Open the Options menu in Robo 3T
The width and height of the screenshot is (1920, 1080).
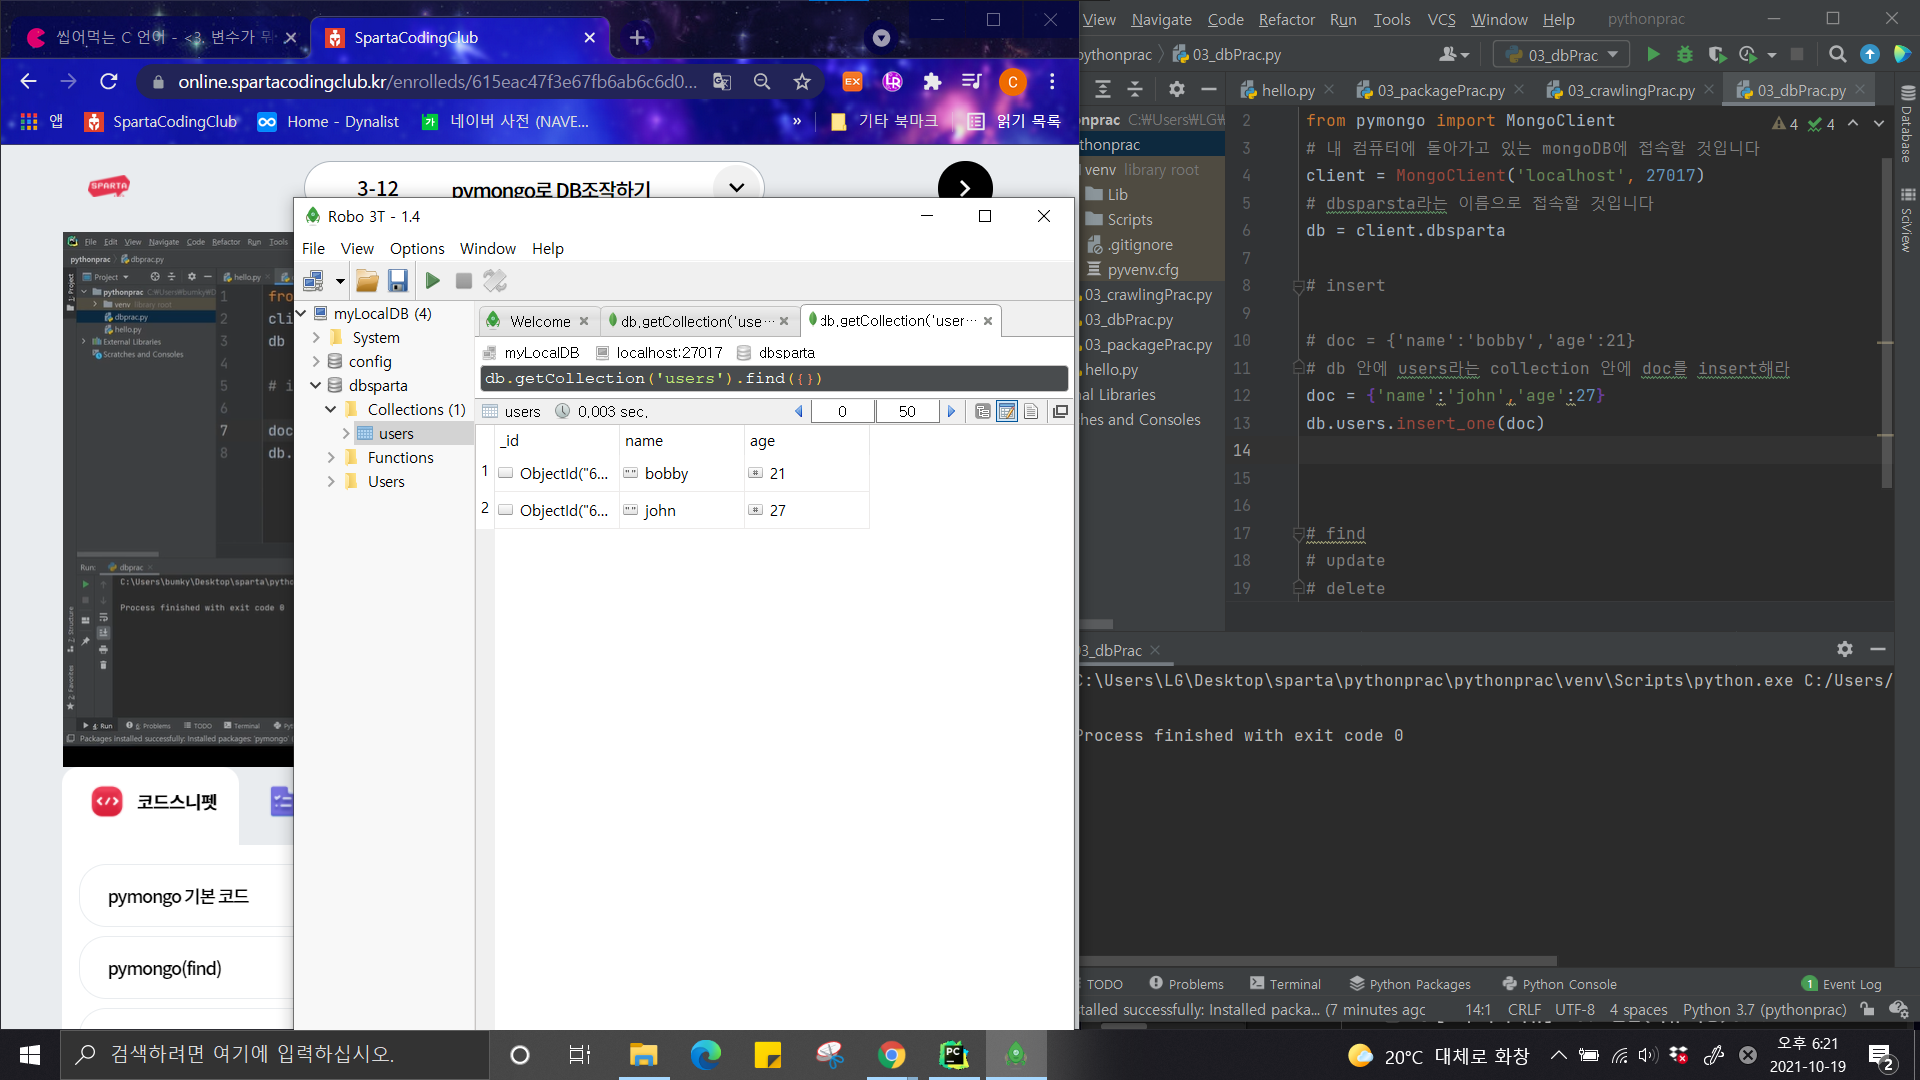point(417,248)
